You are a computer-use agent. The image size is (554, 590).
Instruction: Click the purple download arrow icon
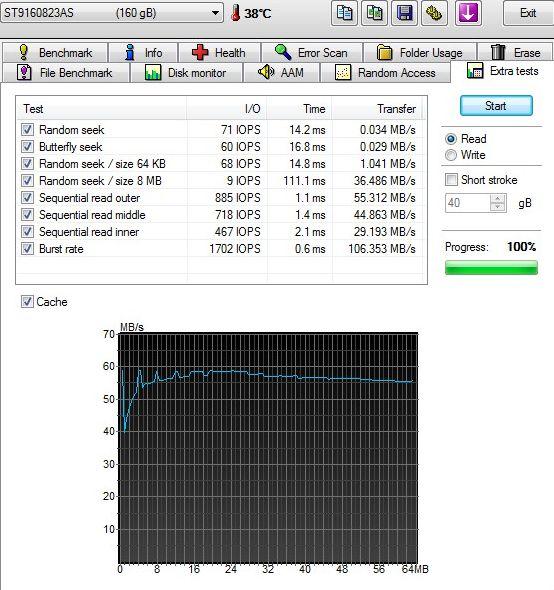[468, 13]
